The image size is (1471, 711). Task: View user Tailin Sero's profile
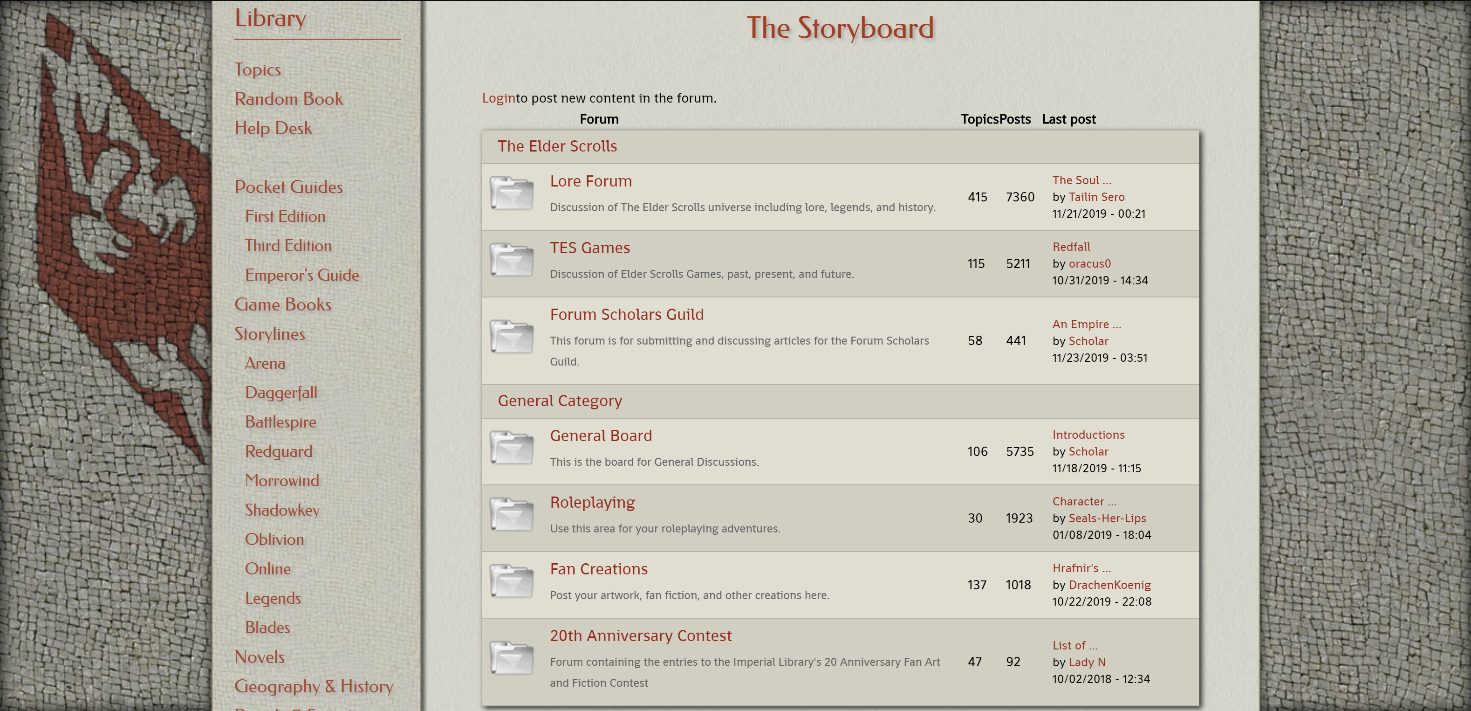click(x=1096, y=197)
